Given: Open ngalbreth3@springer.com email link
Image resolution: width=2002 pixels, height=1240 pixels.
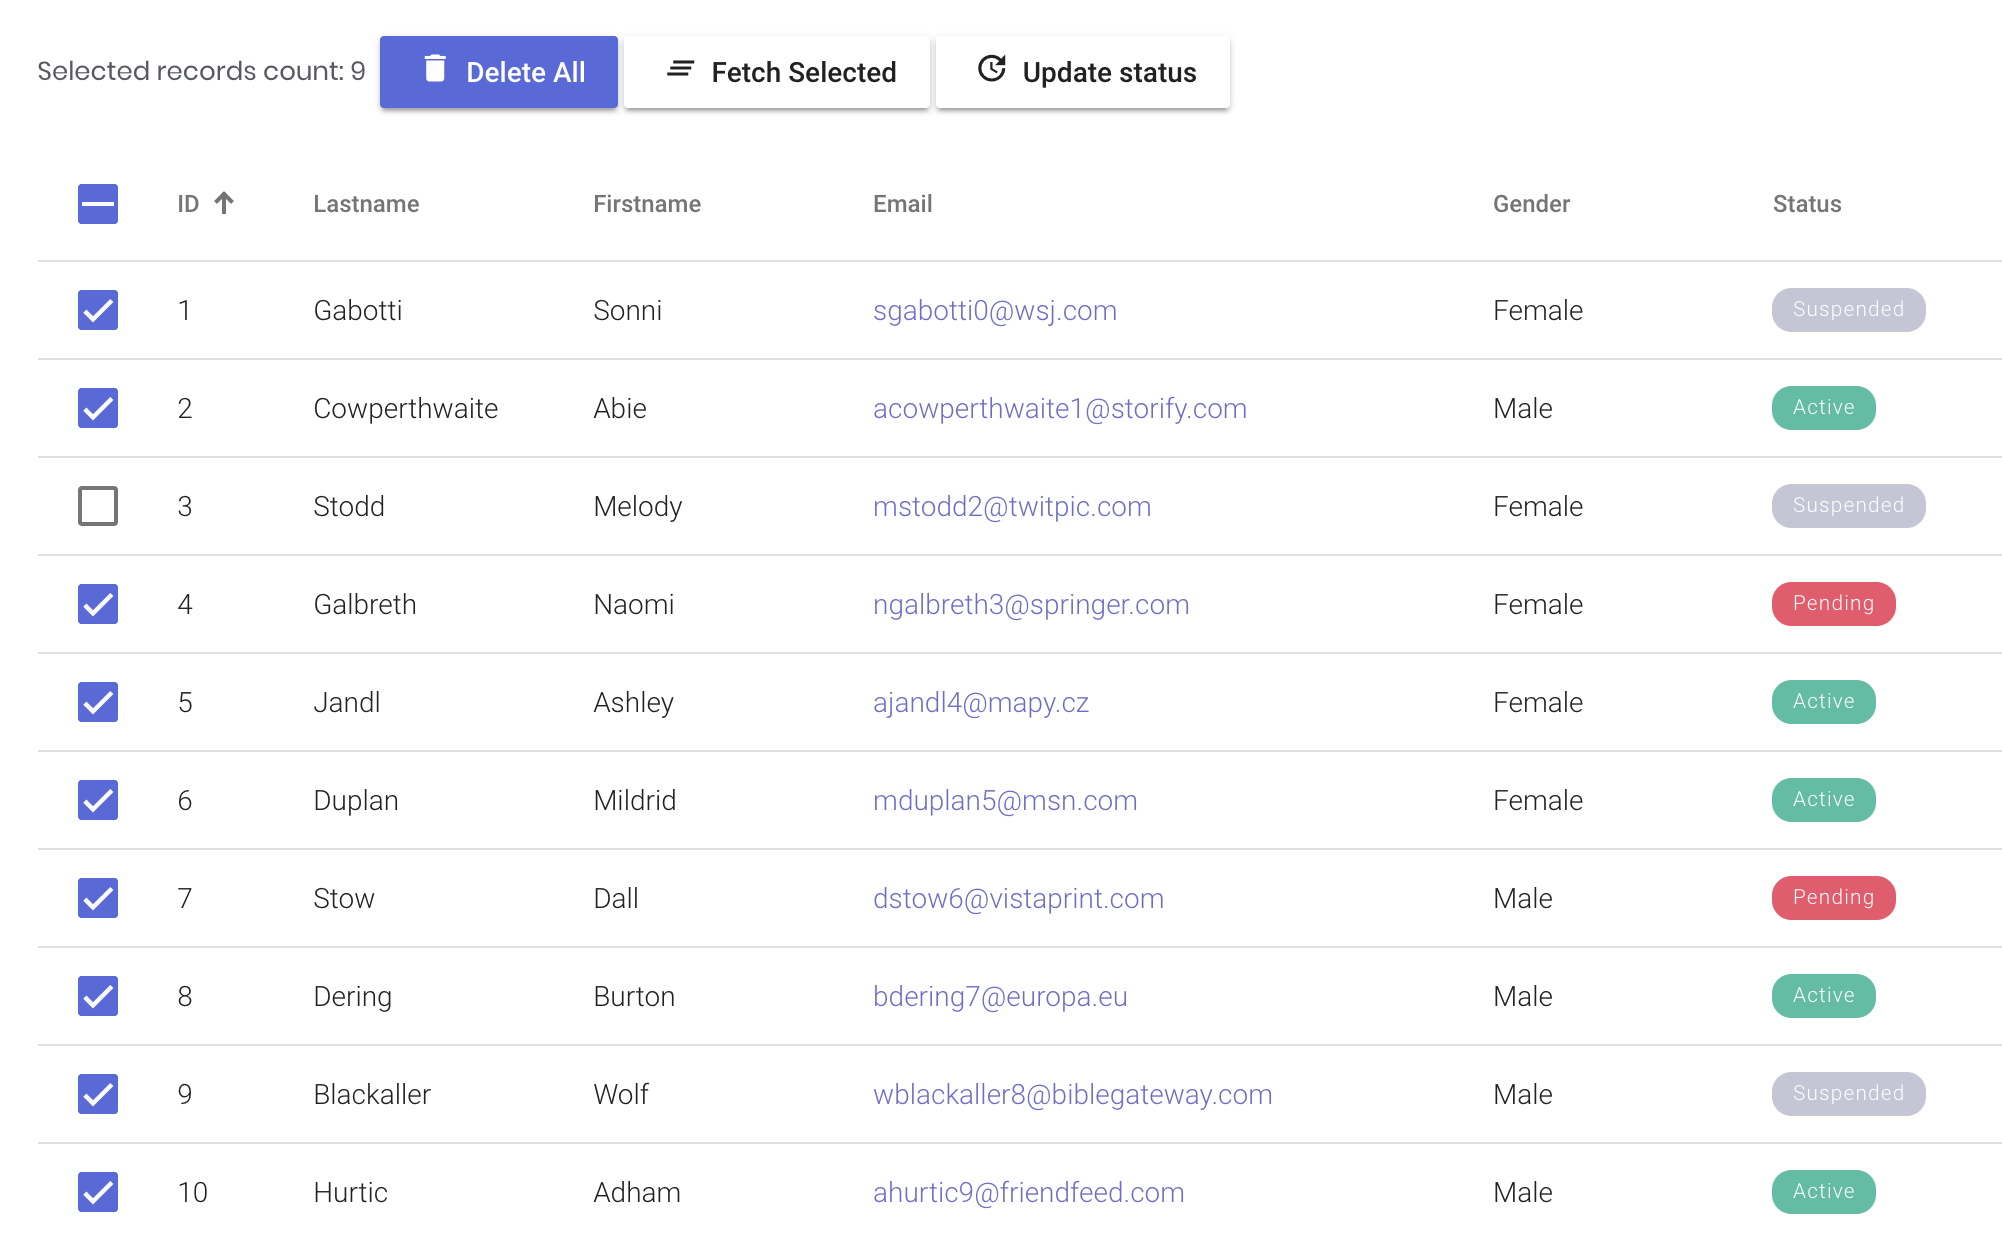Looking at the screenshot, I should pyautogui.click(x=1030, y=605).
